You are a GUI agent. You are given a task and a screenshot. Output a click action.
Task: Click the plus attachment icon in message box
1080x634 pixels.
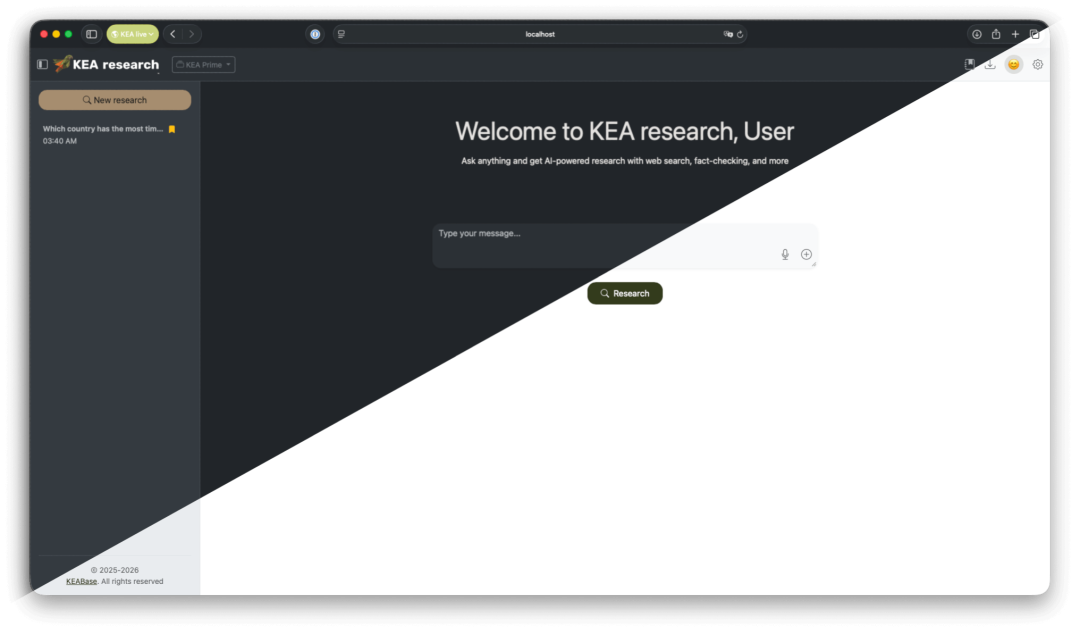(x=806, y=254)
